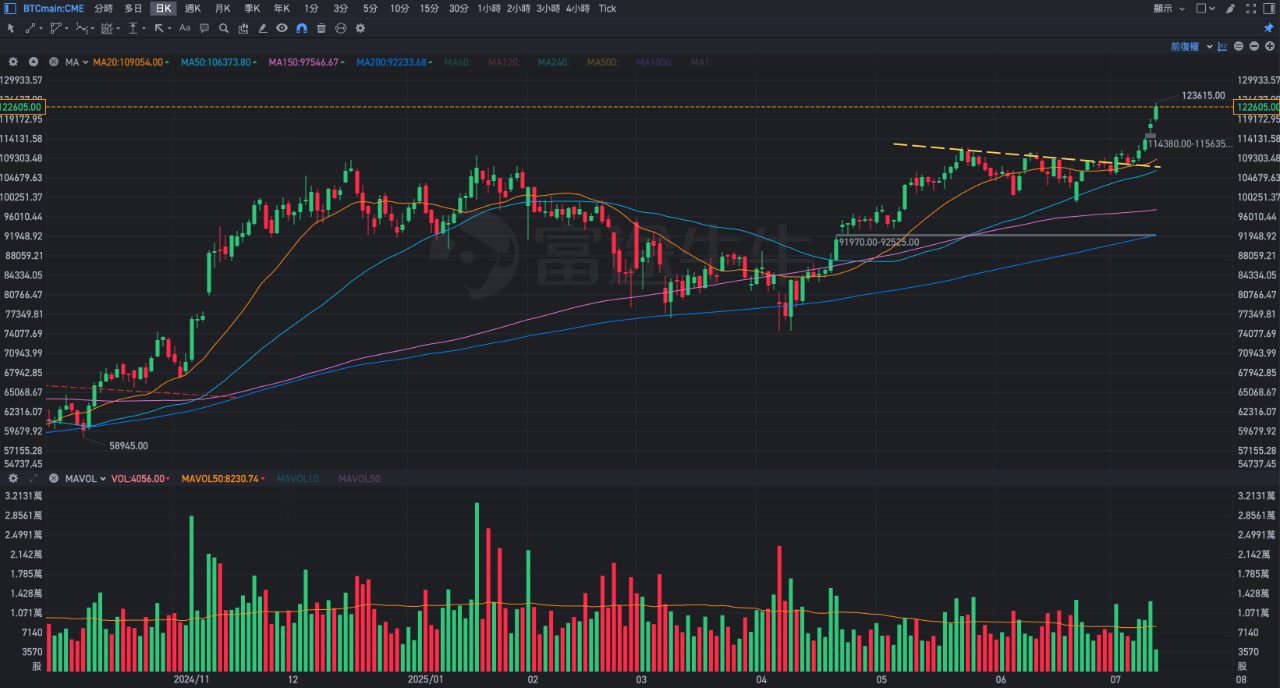Select the Aa text annotation tool

click(185, 28)
